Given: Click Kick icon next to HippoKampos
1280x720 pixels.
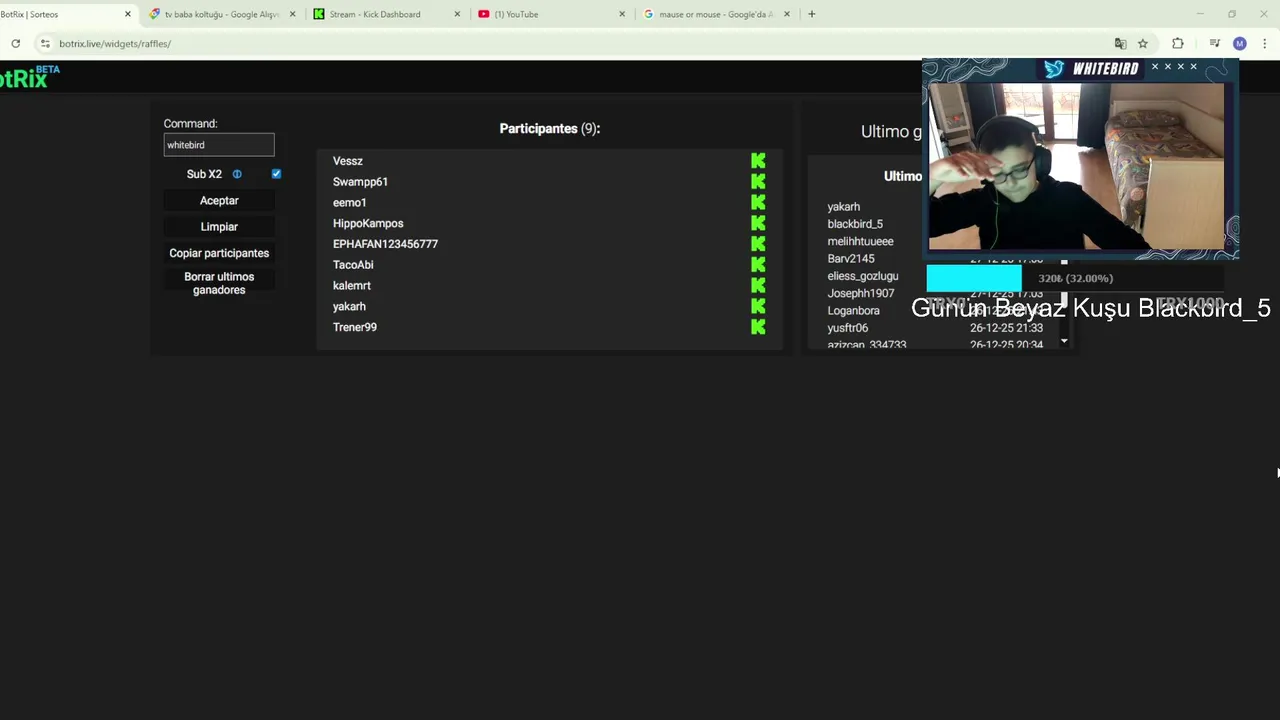Looking at the screenshot, I should coord(758,223).
